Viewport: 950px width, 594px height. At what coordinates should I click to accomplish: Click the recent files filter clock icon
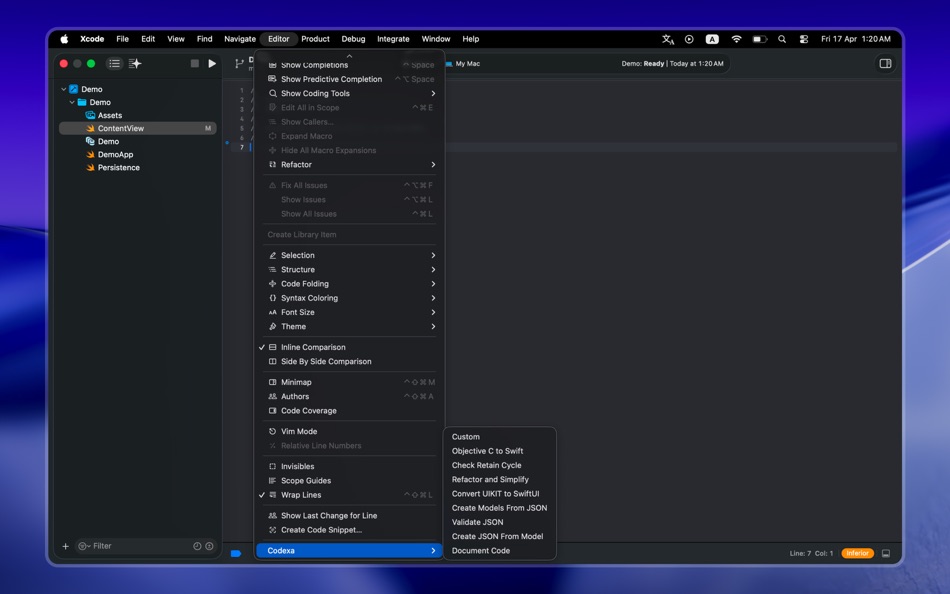point(197,546)
